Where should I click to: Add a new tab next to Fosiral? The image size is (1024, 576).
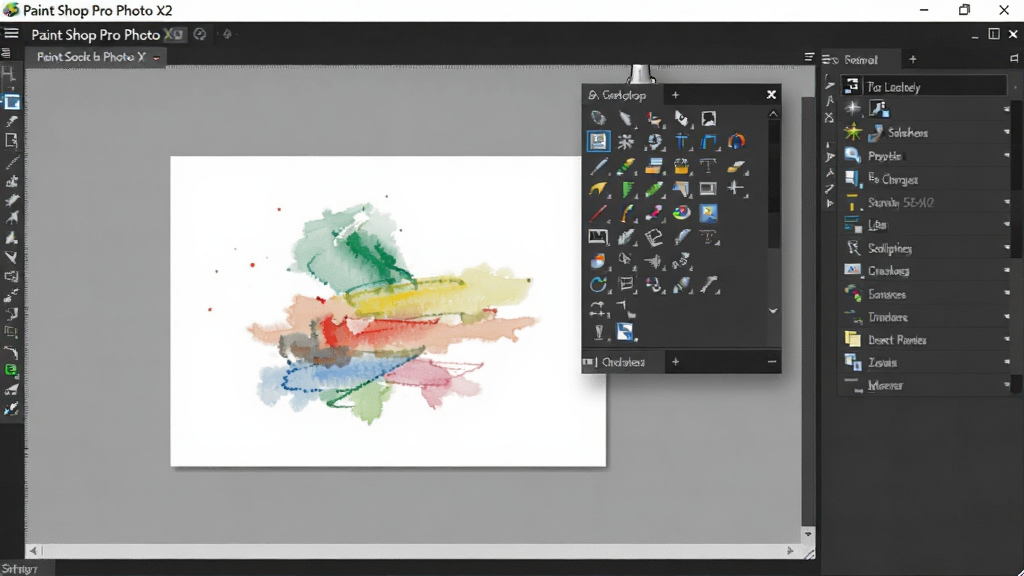click(x=912, y=59)
